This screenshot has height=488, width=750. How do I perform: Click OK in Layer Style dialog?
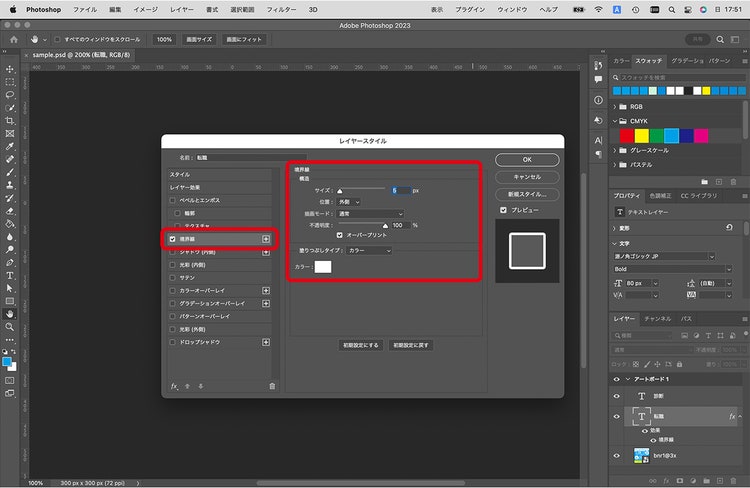527,160
